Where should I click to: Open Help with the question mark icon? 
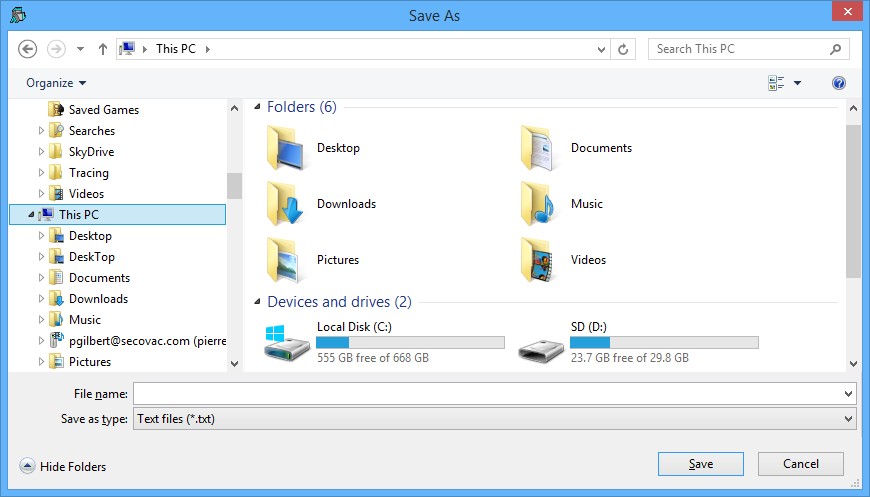pyautogui.click(x=839, y=83)
